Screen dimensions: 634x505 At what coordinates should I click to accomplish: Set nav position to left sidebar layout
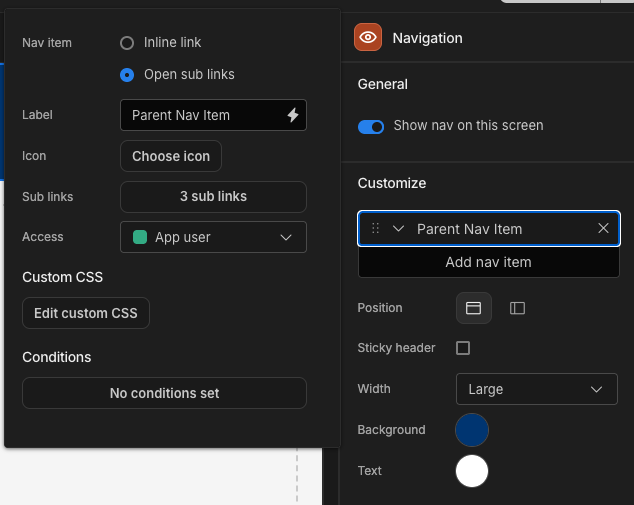point(517,308)
